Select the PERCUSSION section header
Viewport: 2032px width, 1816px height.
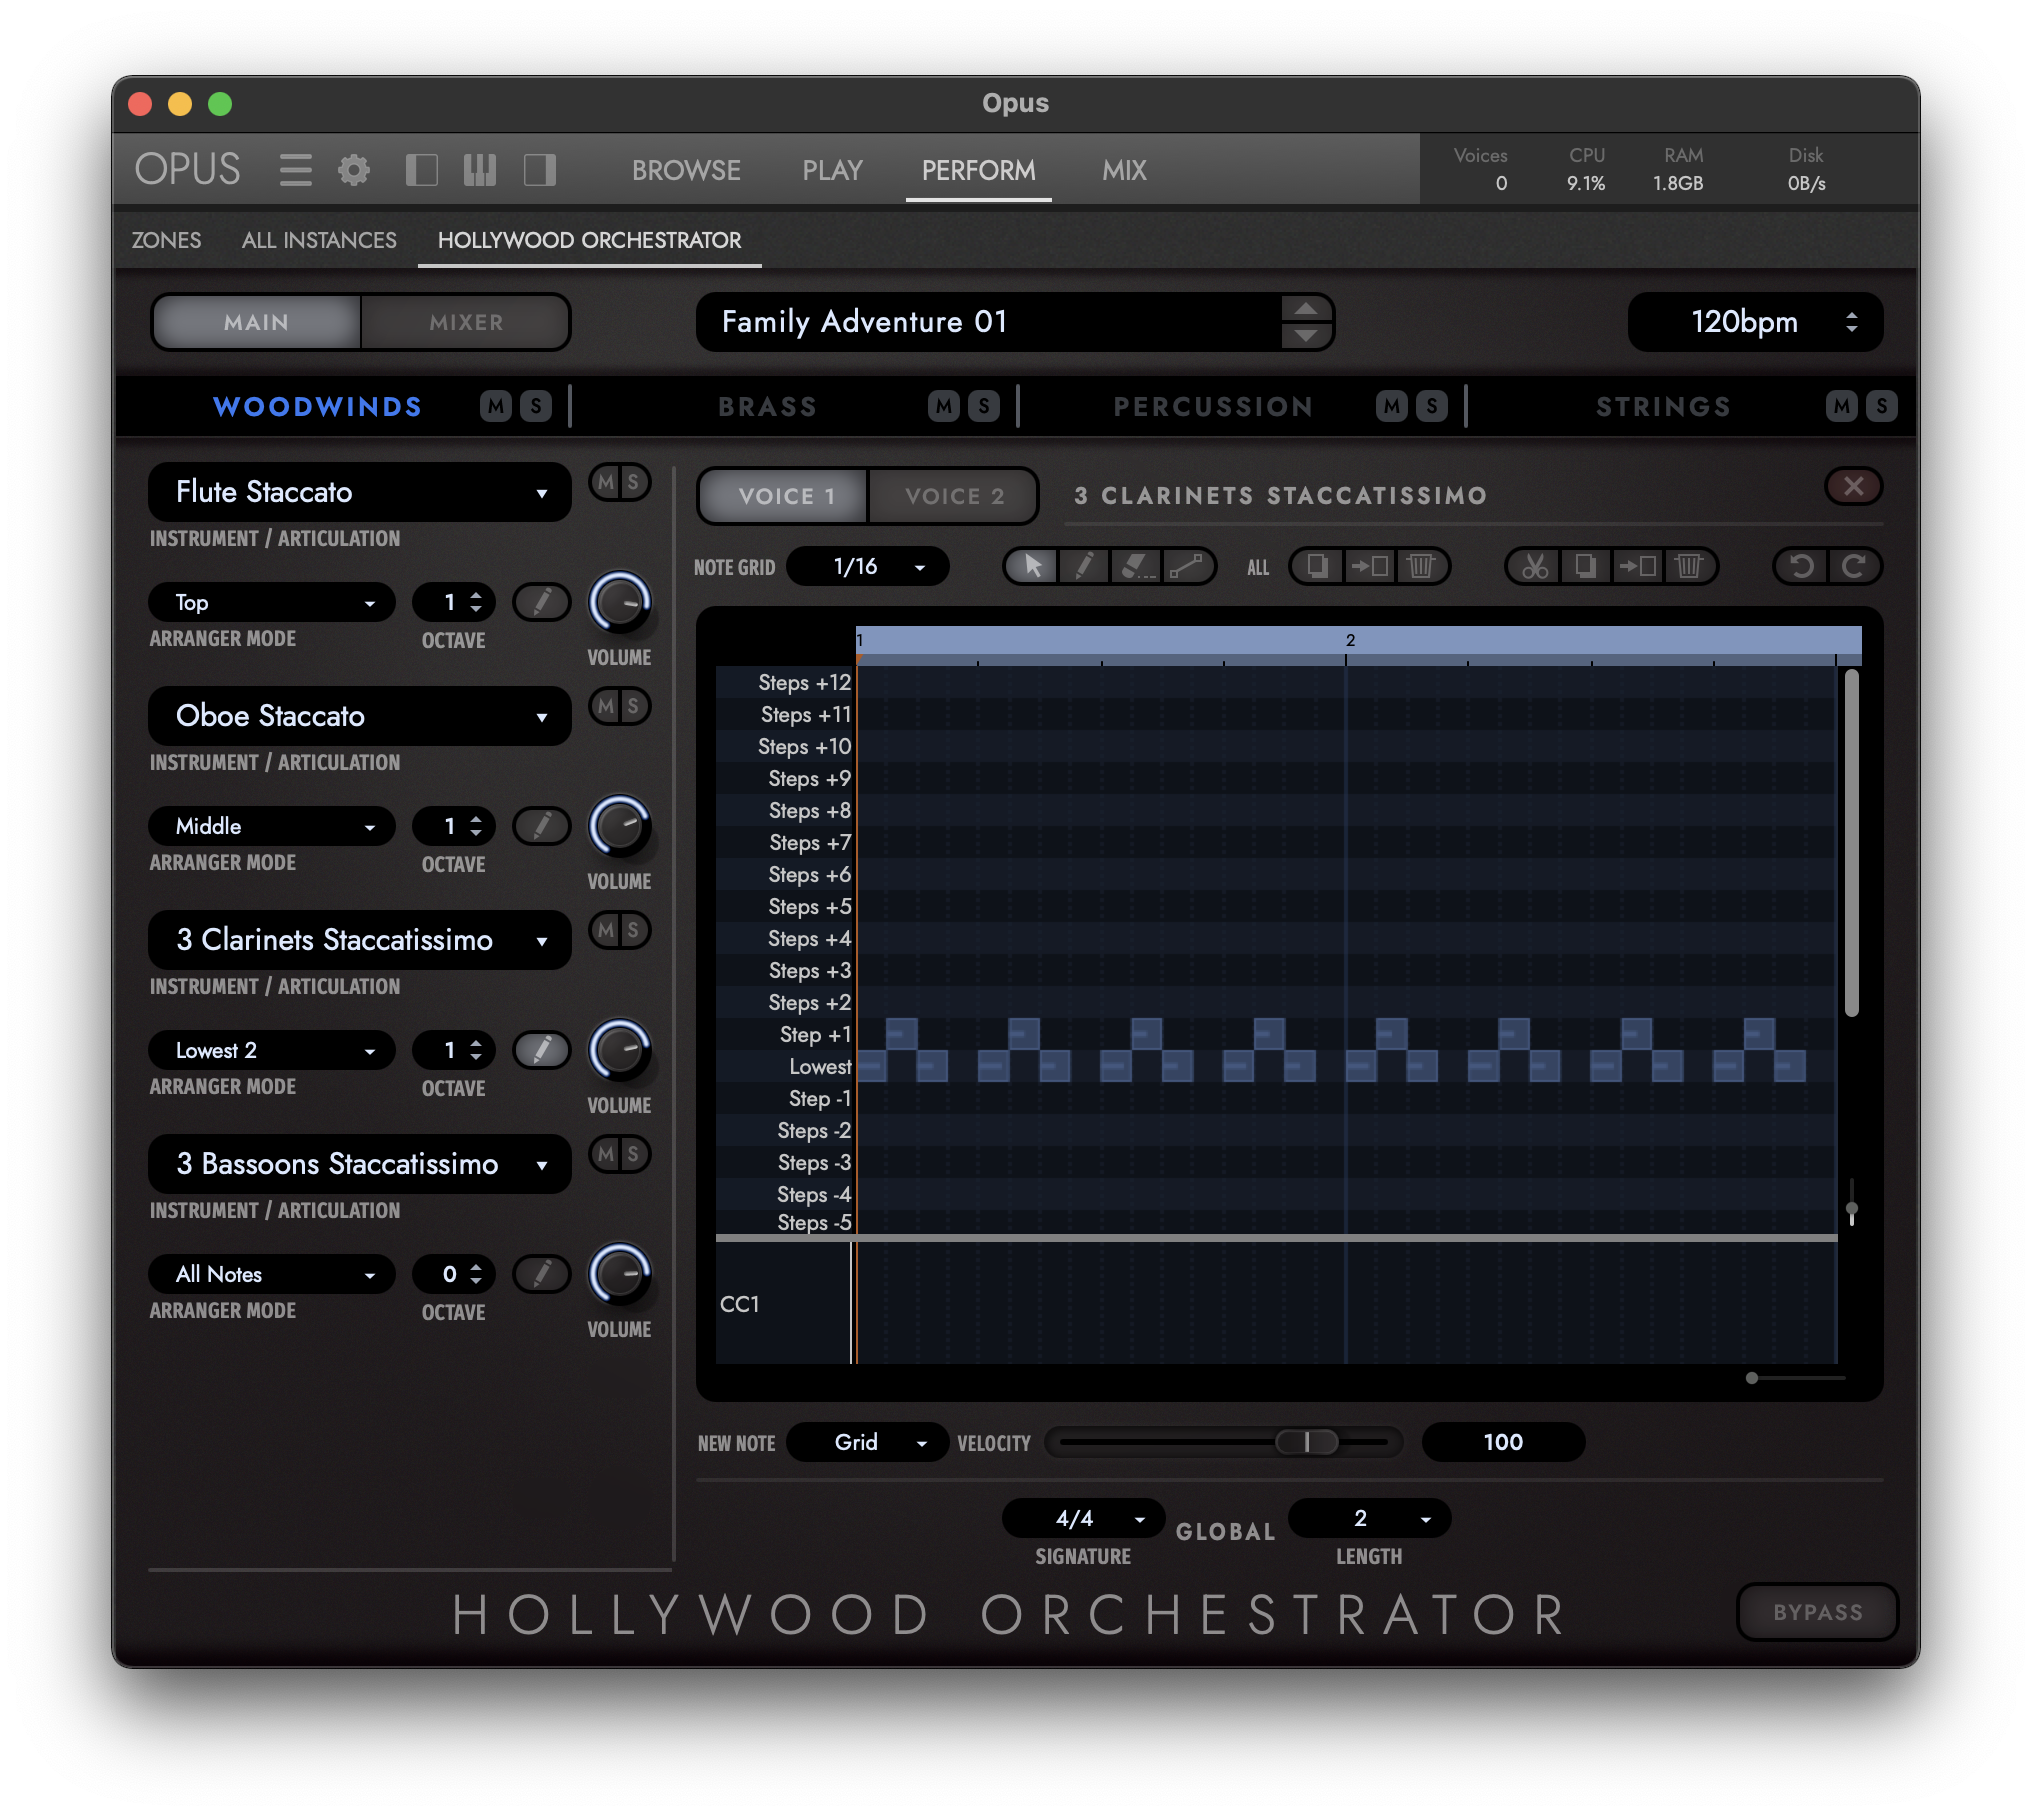[x=1213, y=406]
